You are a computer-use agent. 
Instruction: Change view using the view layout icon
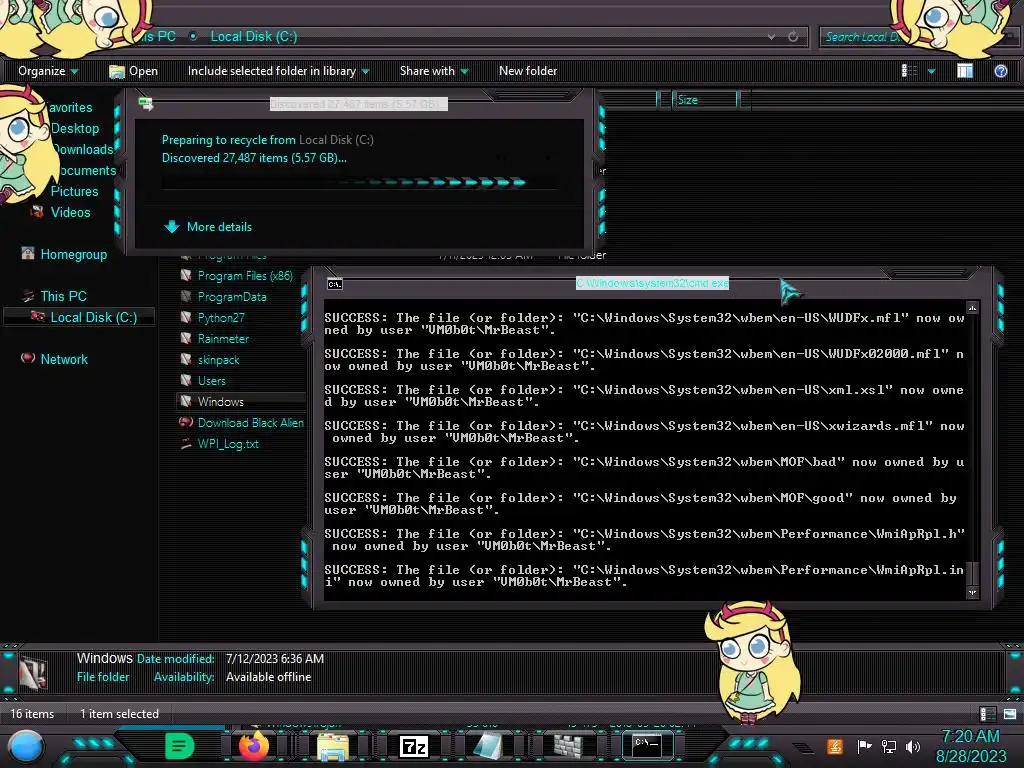(x=909, y=71)
